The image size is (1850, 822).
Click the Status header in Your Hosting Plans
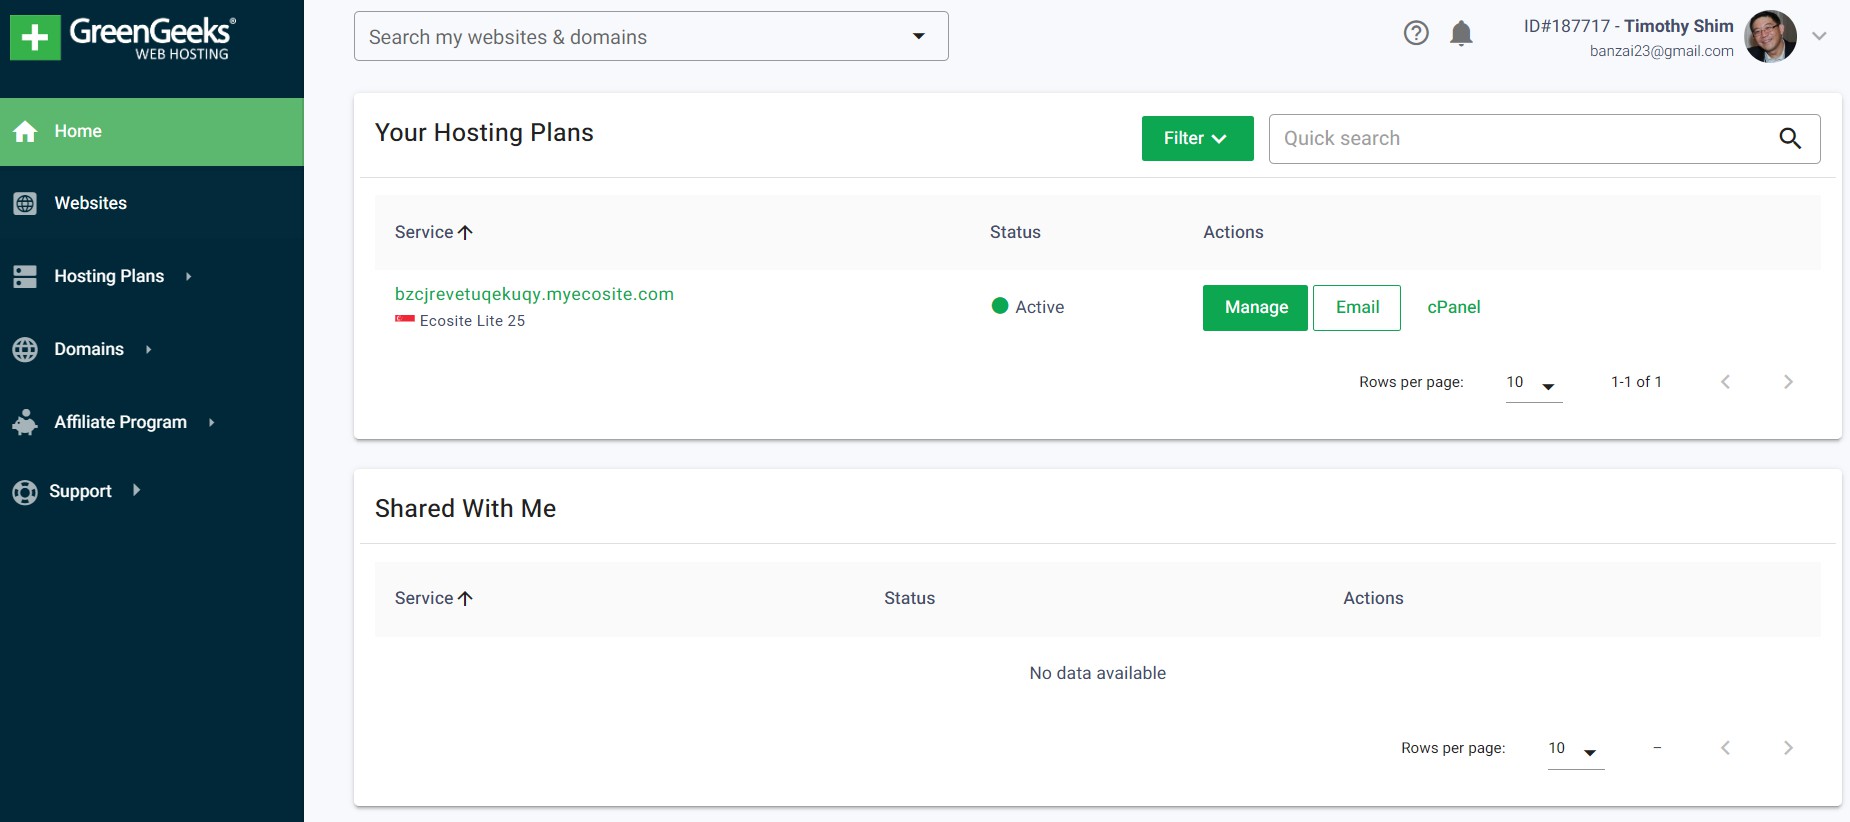point(1015,232)
